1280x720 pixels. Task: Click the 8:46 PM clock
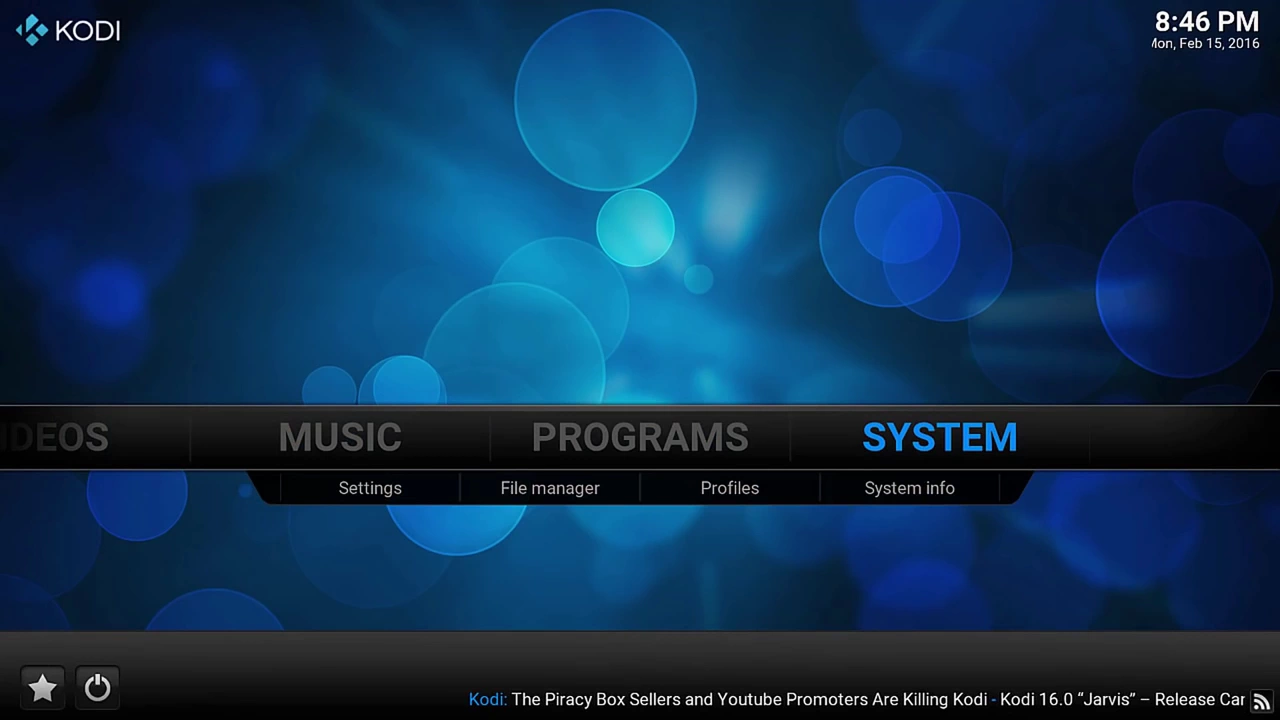click(x=1206, y=22)
